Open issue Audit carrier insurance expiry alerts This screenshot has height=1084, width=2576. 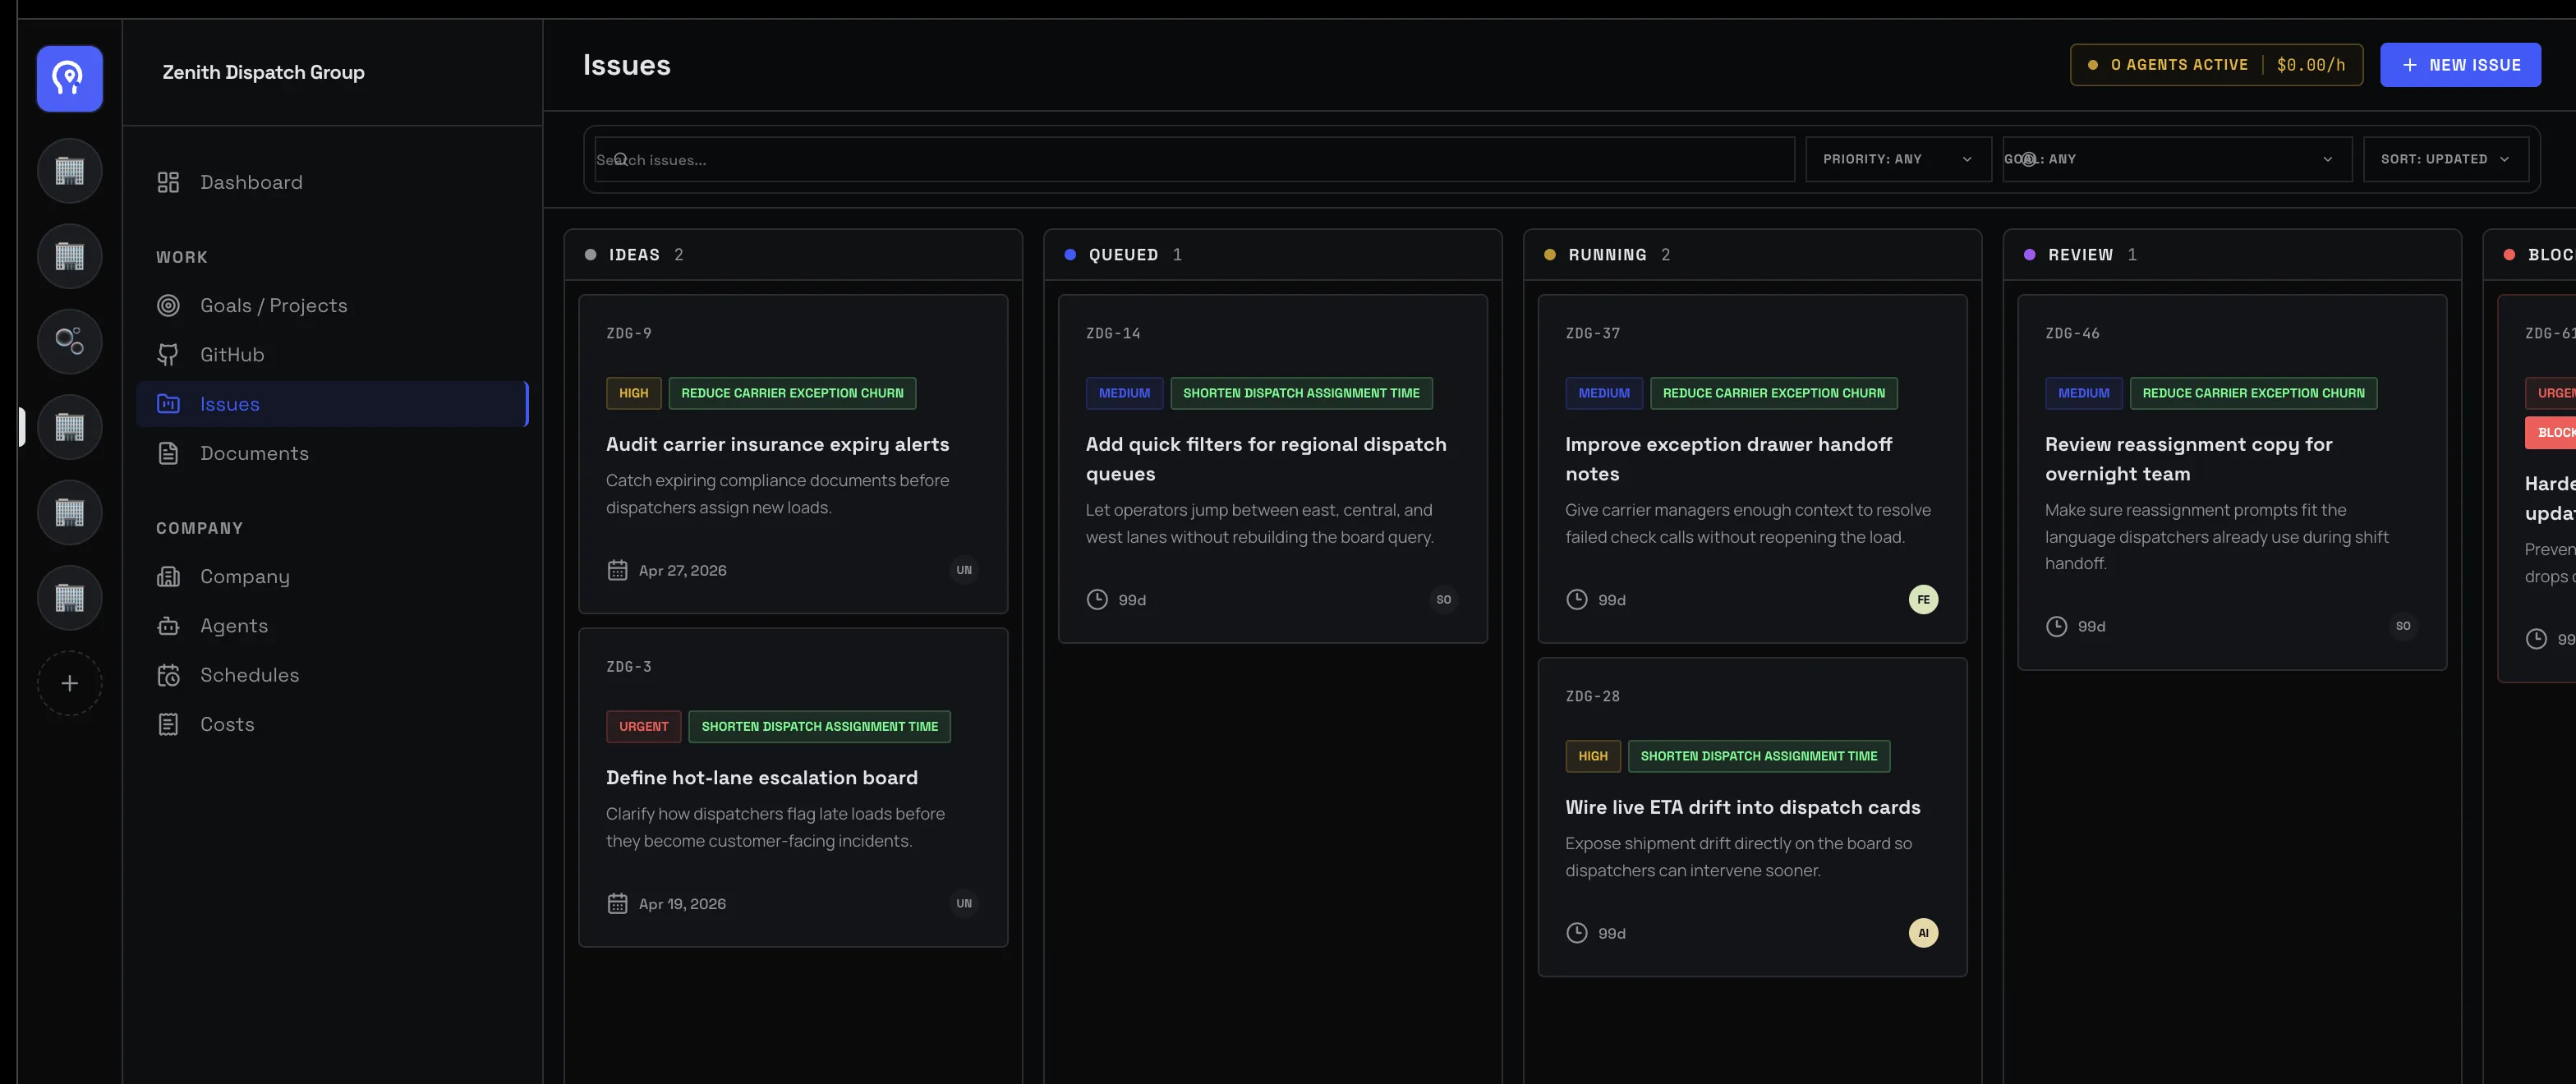[x=777, y=444]
